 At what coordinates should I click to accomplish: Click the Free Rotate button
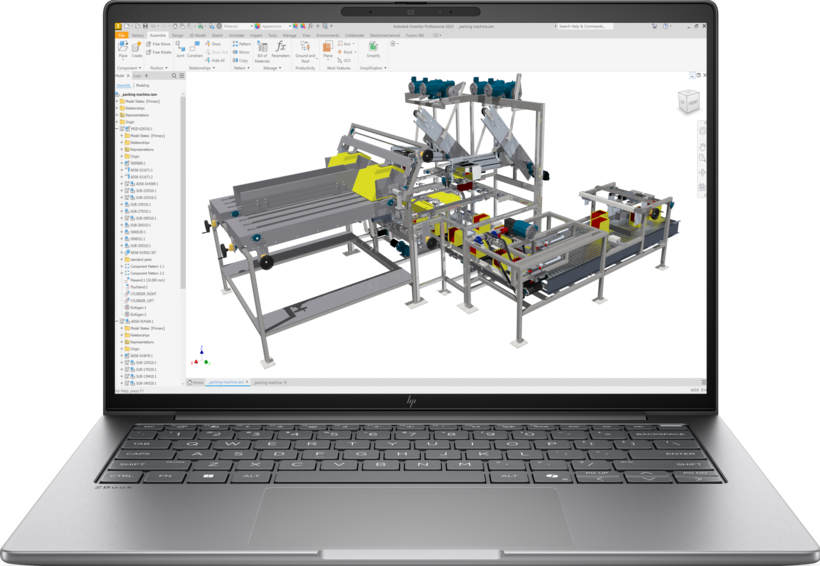[159, 52]
